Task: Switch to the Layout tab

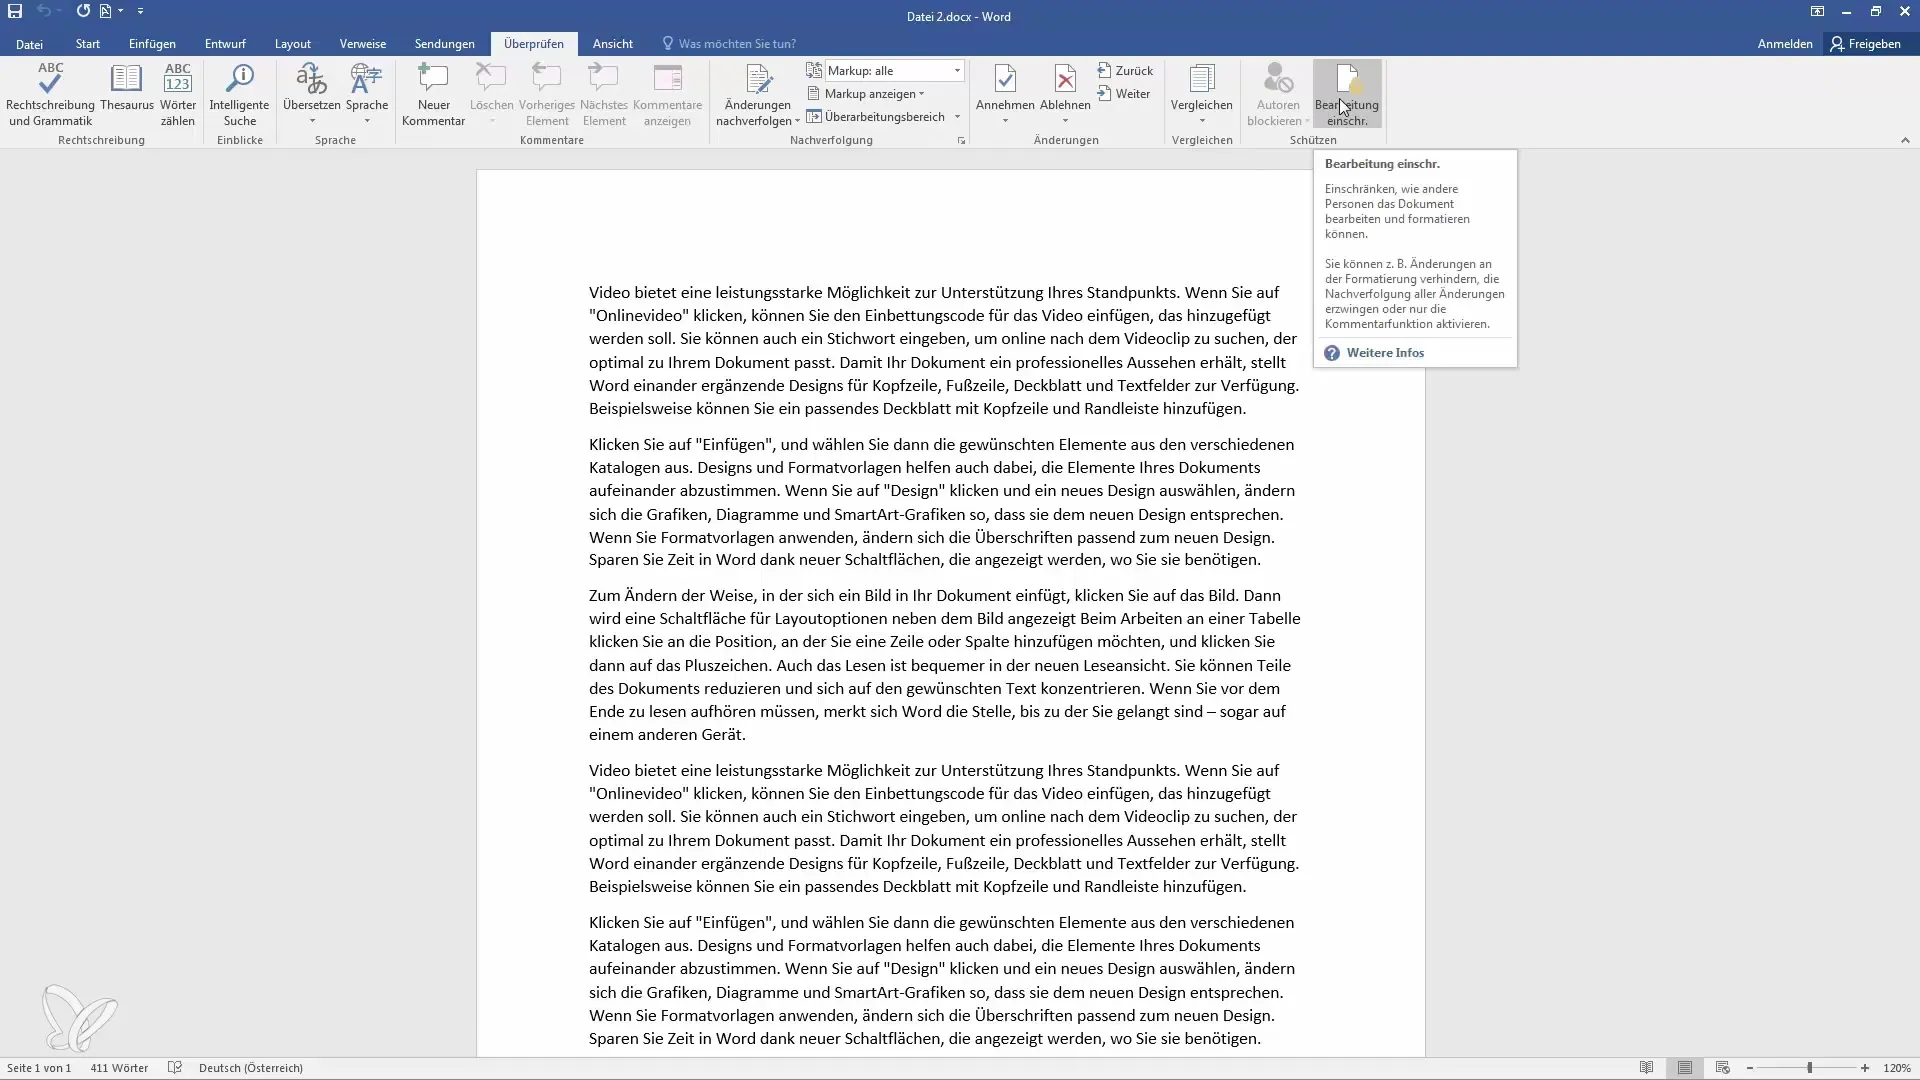Action: tap(293, 44)
